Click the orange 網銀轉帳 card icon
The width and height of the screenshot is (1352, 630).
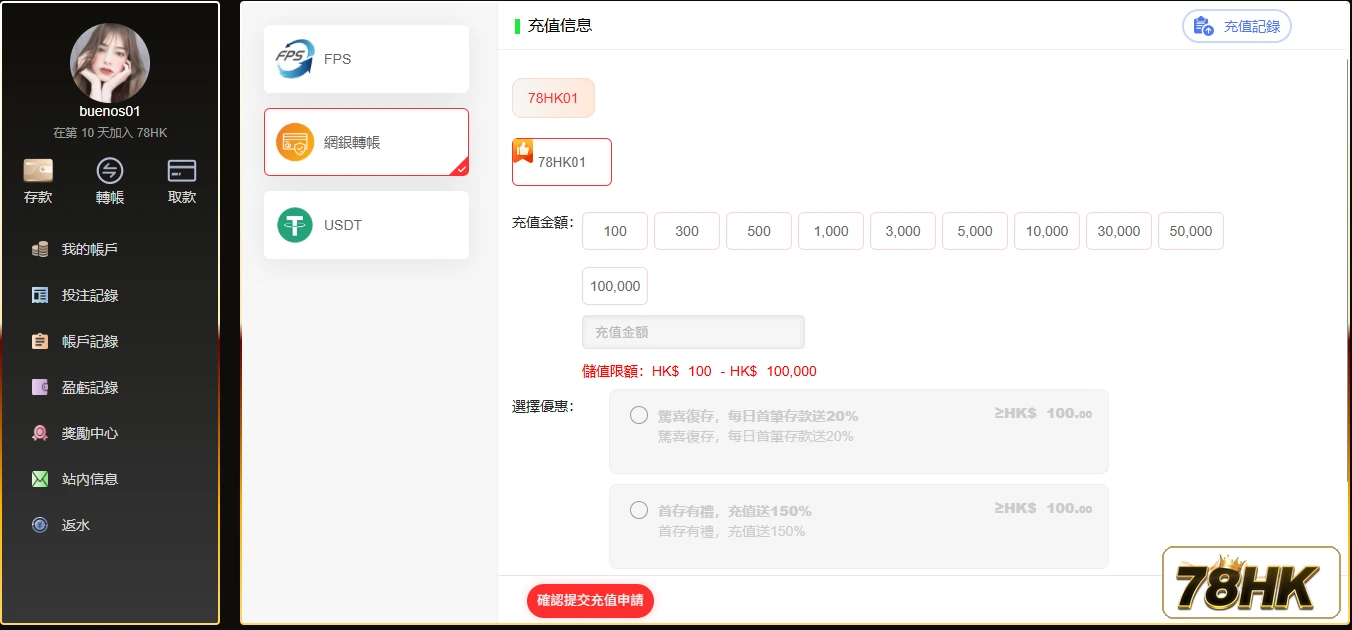click(x=294, y=142)
